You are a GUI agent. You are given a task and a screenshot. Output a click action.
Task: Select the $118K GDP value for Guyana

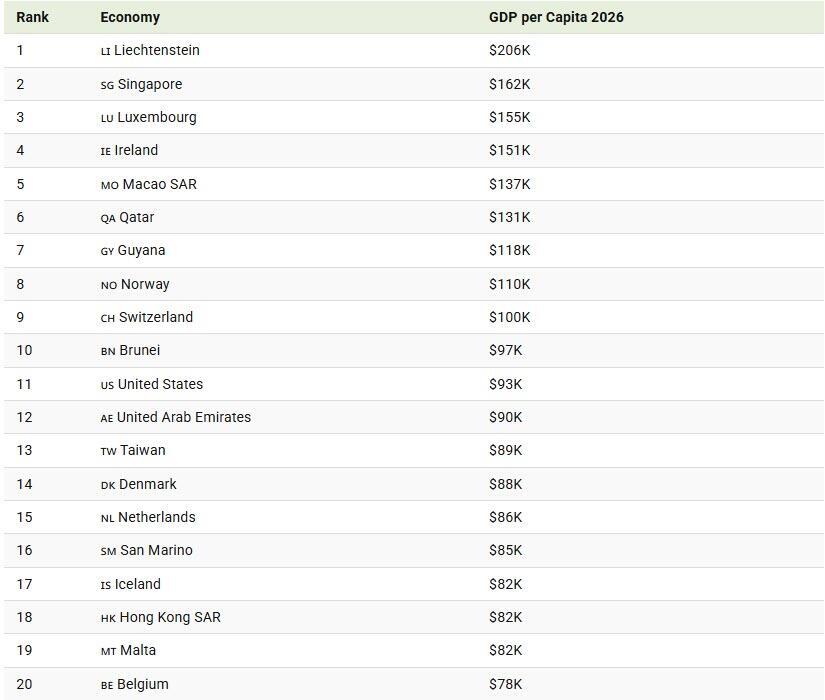coord(509,250)
